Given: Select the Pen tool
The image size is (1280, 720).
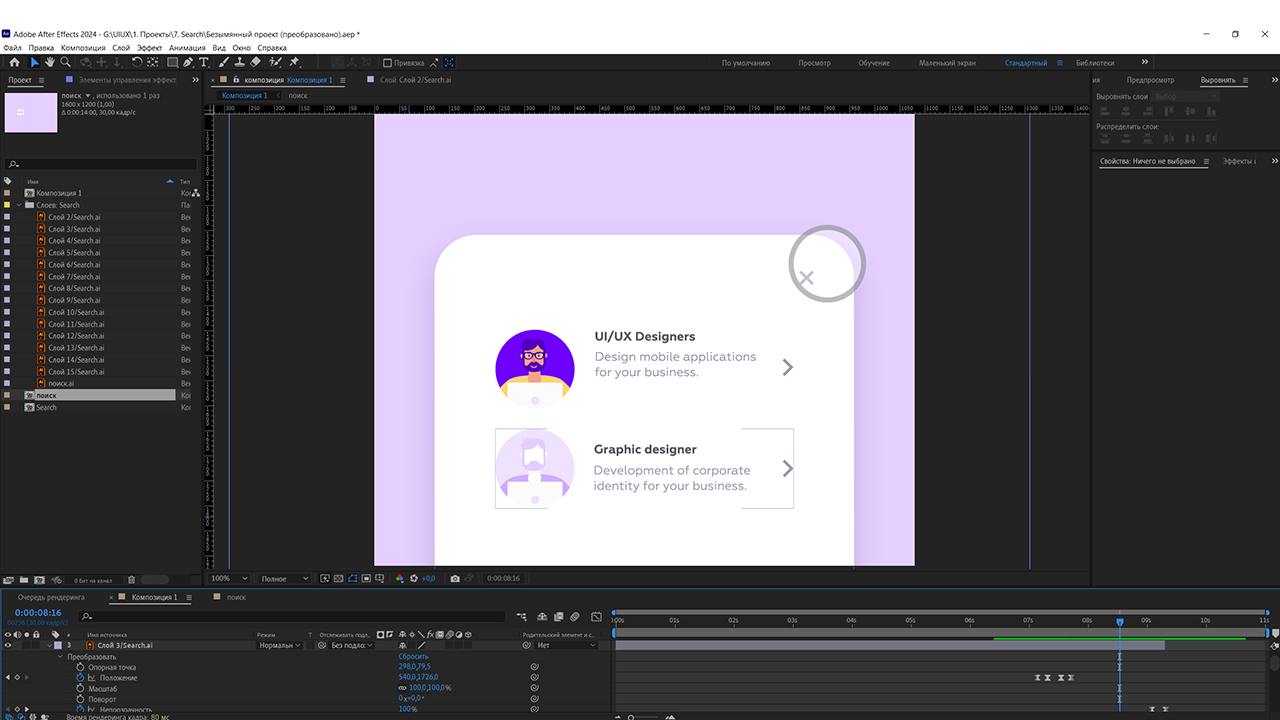Looking at the screenshot, I should (188, 62).
